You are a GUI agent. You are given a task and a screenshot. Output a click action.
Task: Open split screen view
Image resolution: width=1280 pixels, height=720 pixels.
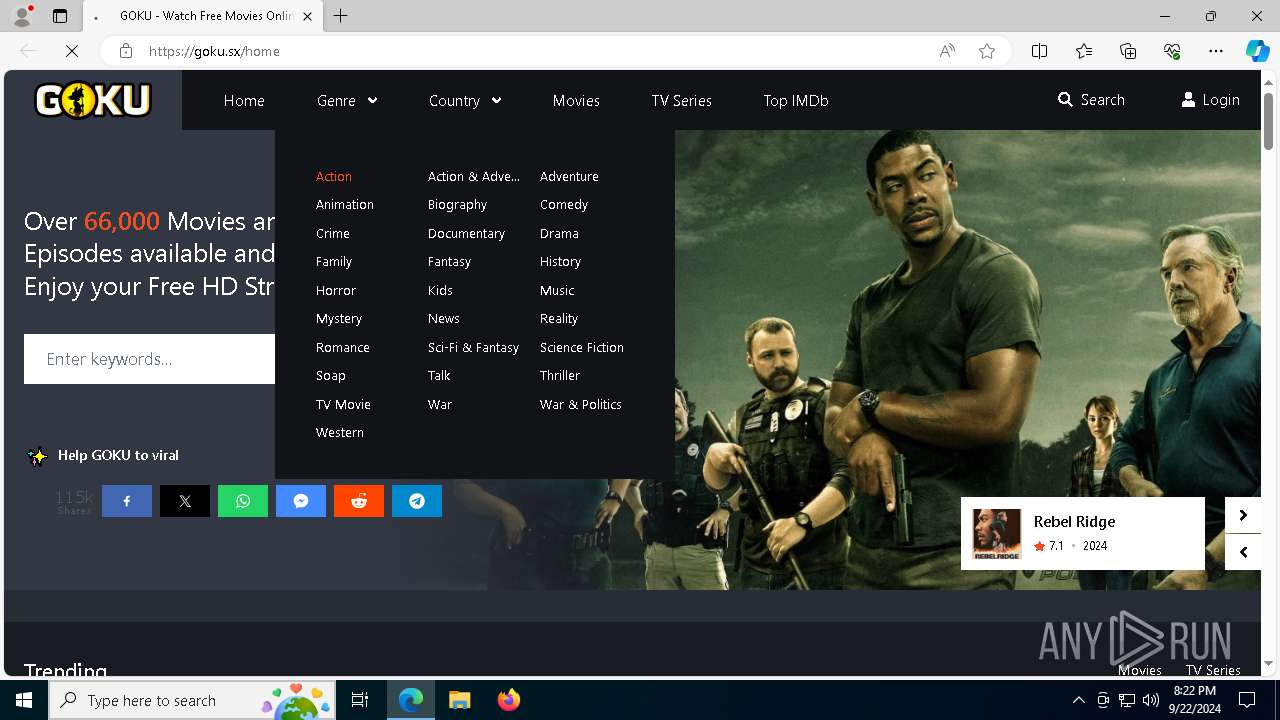coord(1039,51)
